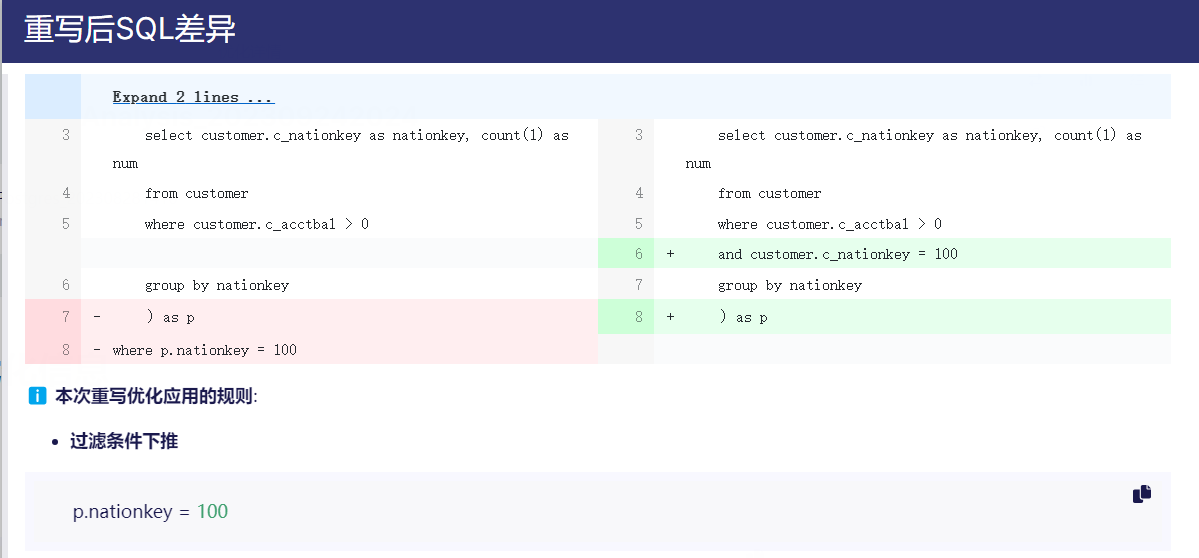Click added line and customer.c_nationkey = 100
The image size is (1199, 558).
[x=837, y=254]
